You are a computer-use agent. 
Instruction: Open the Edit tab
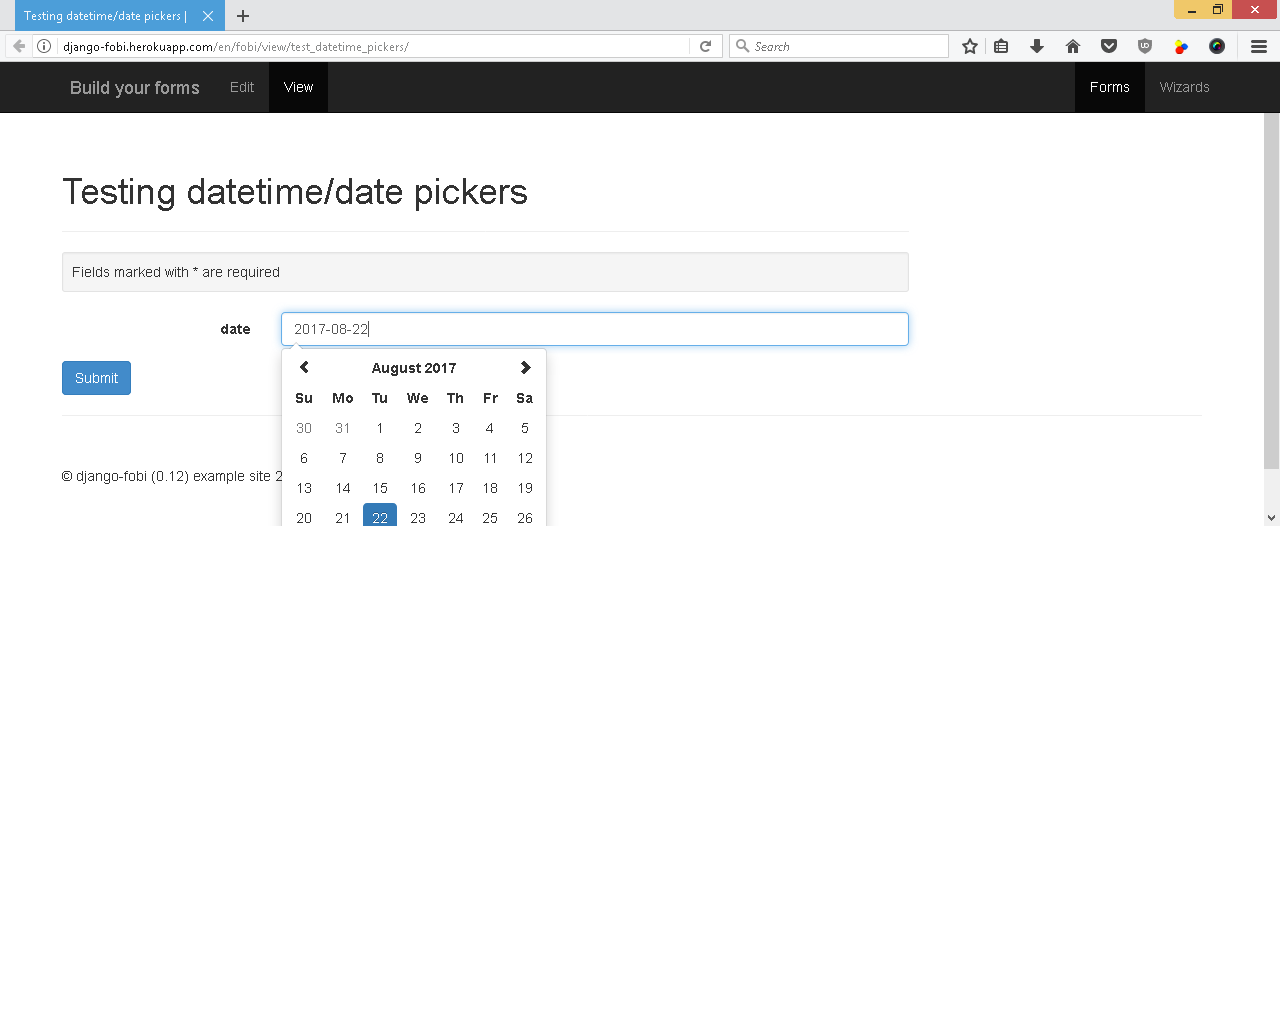click(x=242, y=87)
